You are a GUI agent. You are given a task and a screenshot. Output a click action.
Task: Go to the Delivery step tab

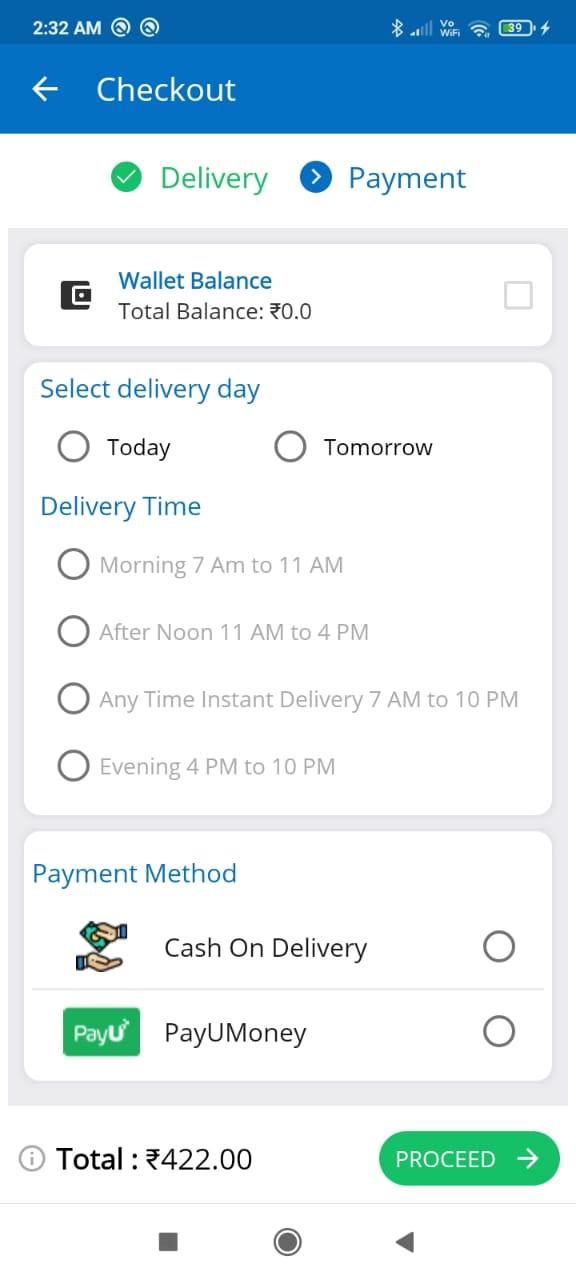pyautogui.click(x=189, y=178)
